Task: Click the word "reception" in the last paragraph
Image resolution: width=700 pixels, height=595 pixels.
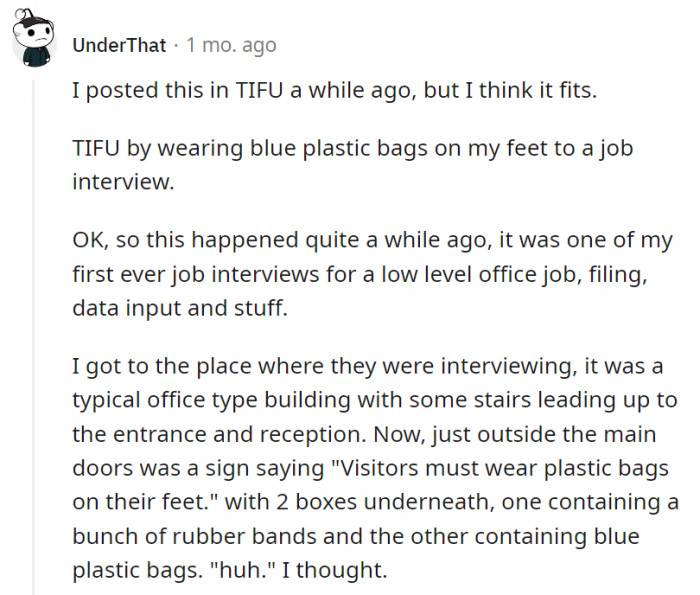Action: click(276, 432)
